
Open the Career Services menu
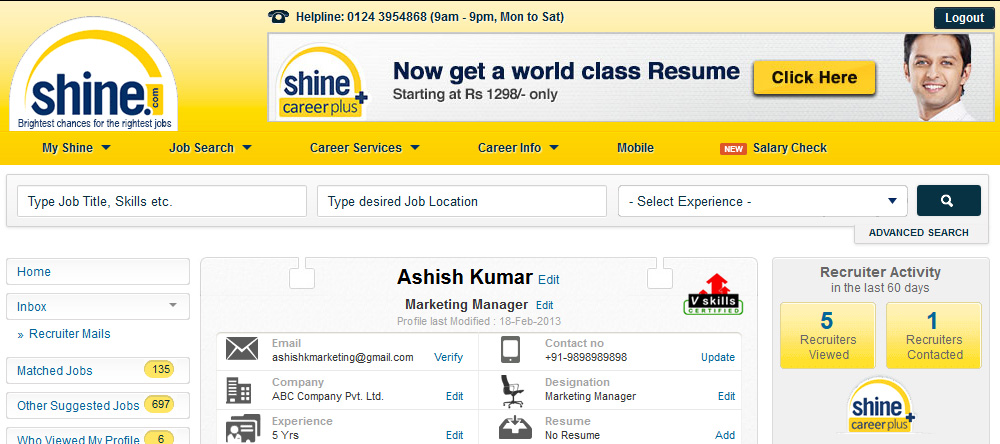click(365, 148)
